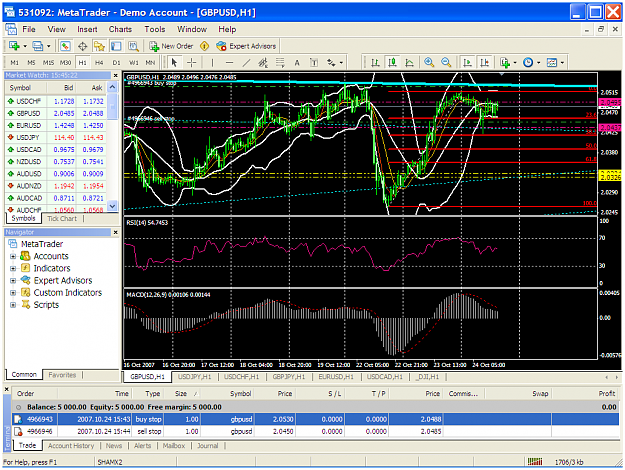Open the Charts menu

click(x=120, y=29)
